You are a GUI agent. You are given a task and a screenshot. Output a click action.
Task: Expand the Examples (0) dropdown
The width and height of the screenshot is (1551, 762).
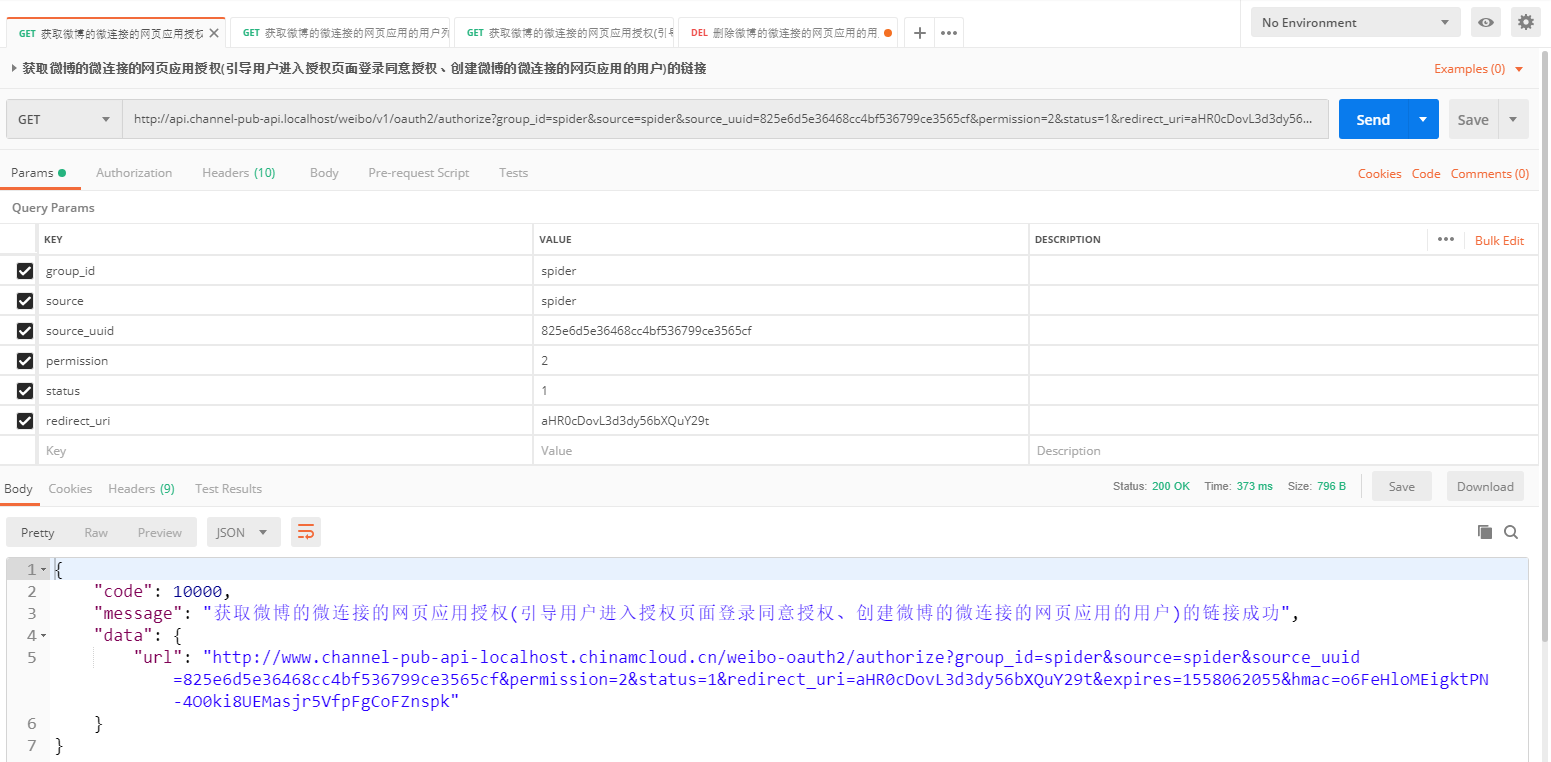pyautogui.click(x=1479, y=69)
